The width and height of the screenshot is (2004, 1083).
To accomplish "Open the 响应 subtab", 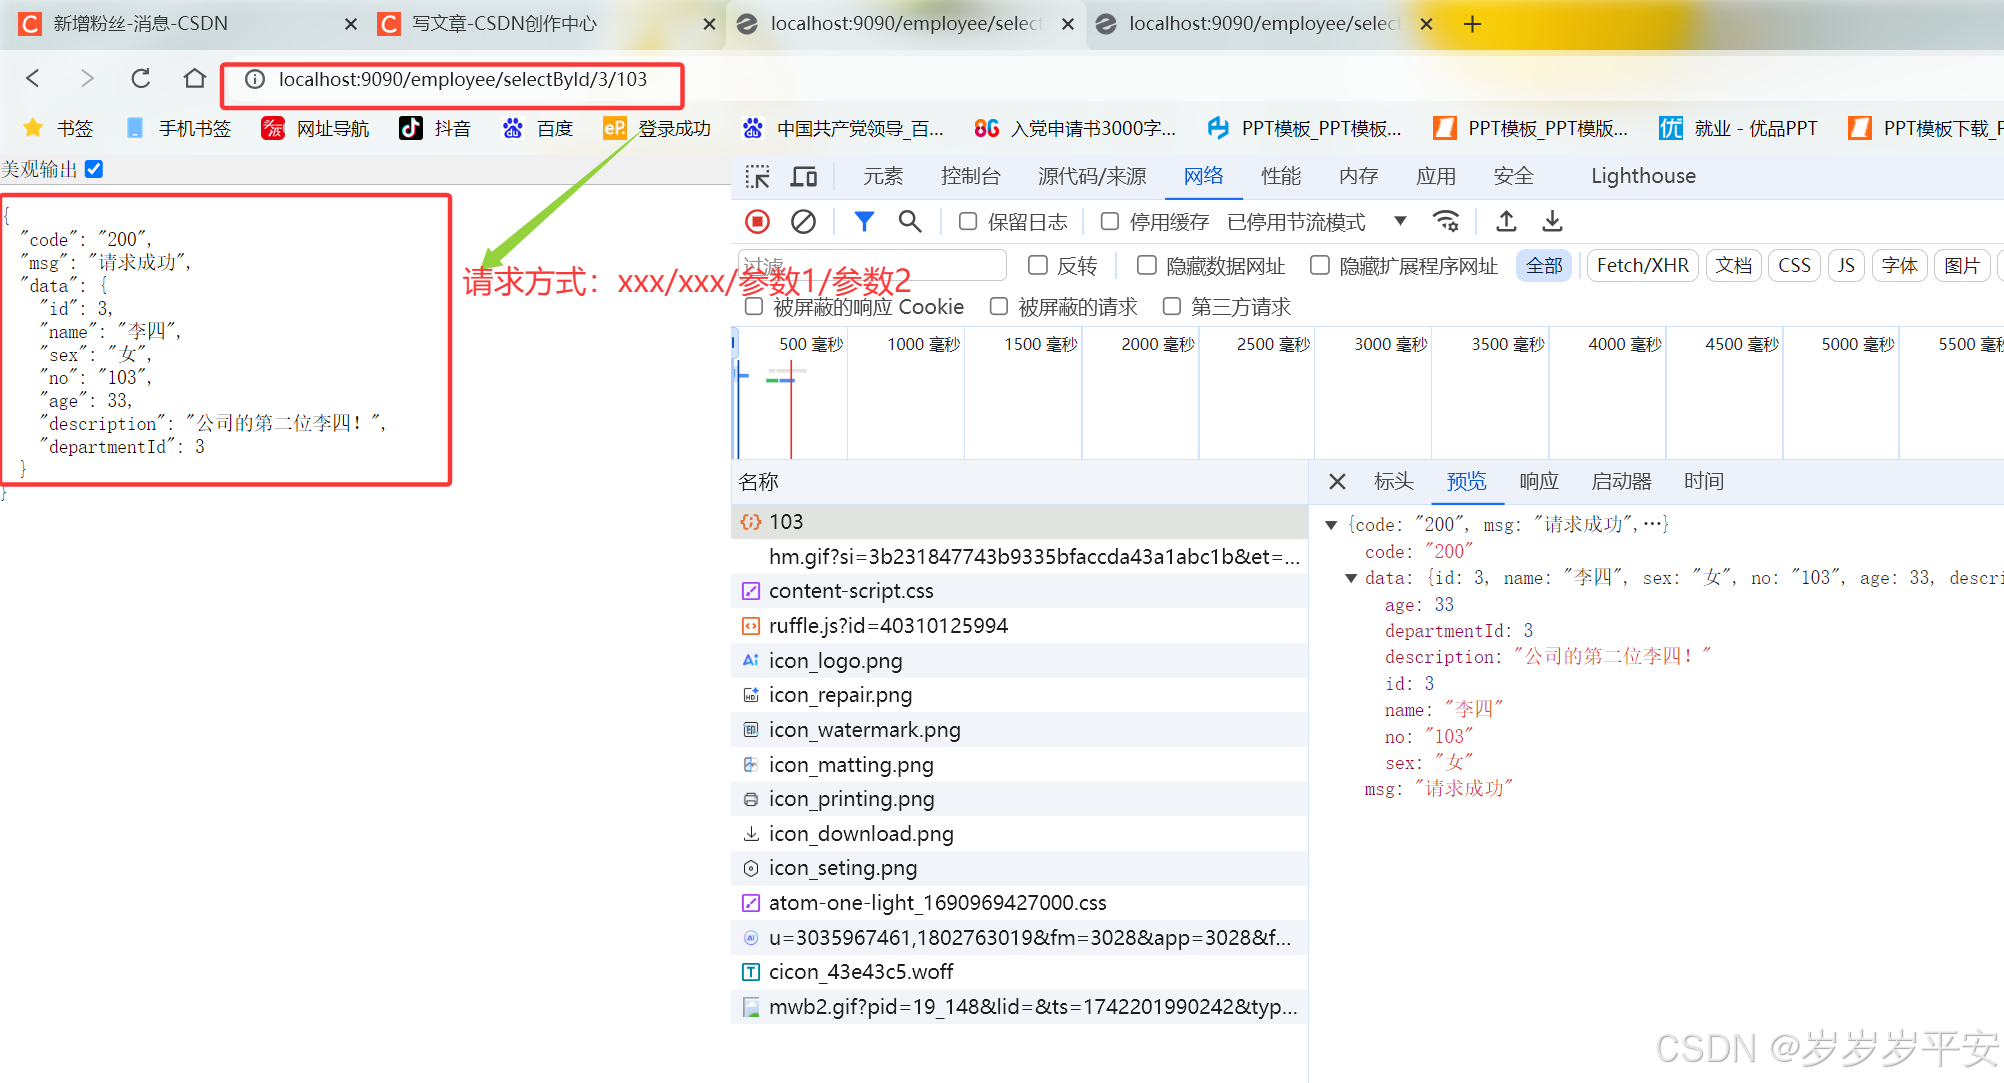I will [1538, 481].
